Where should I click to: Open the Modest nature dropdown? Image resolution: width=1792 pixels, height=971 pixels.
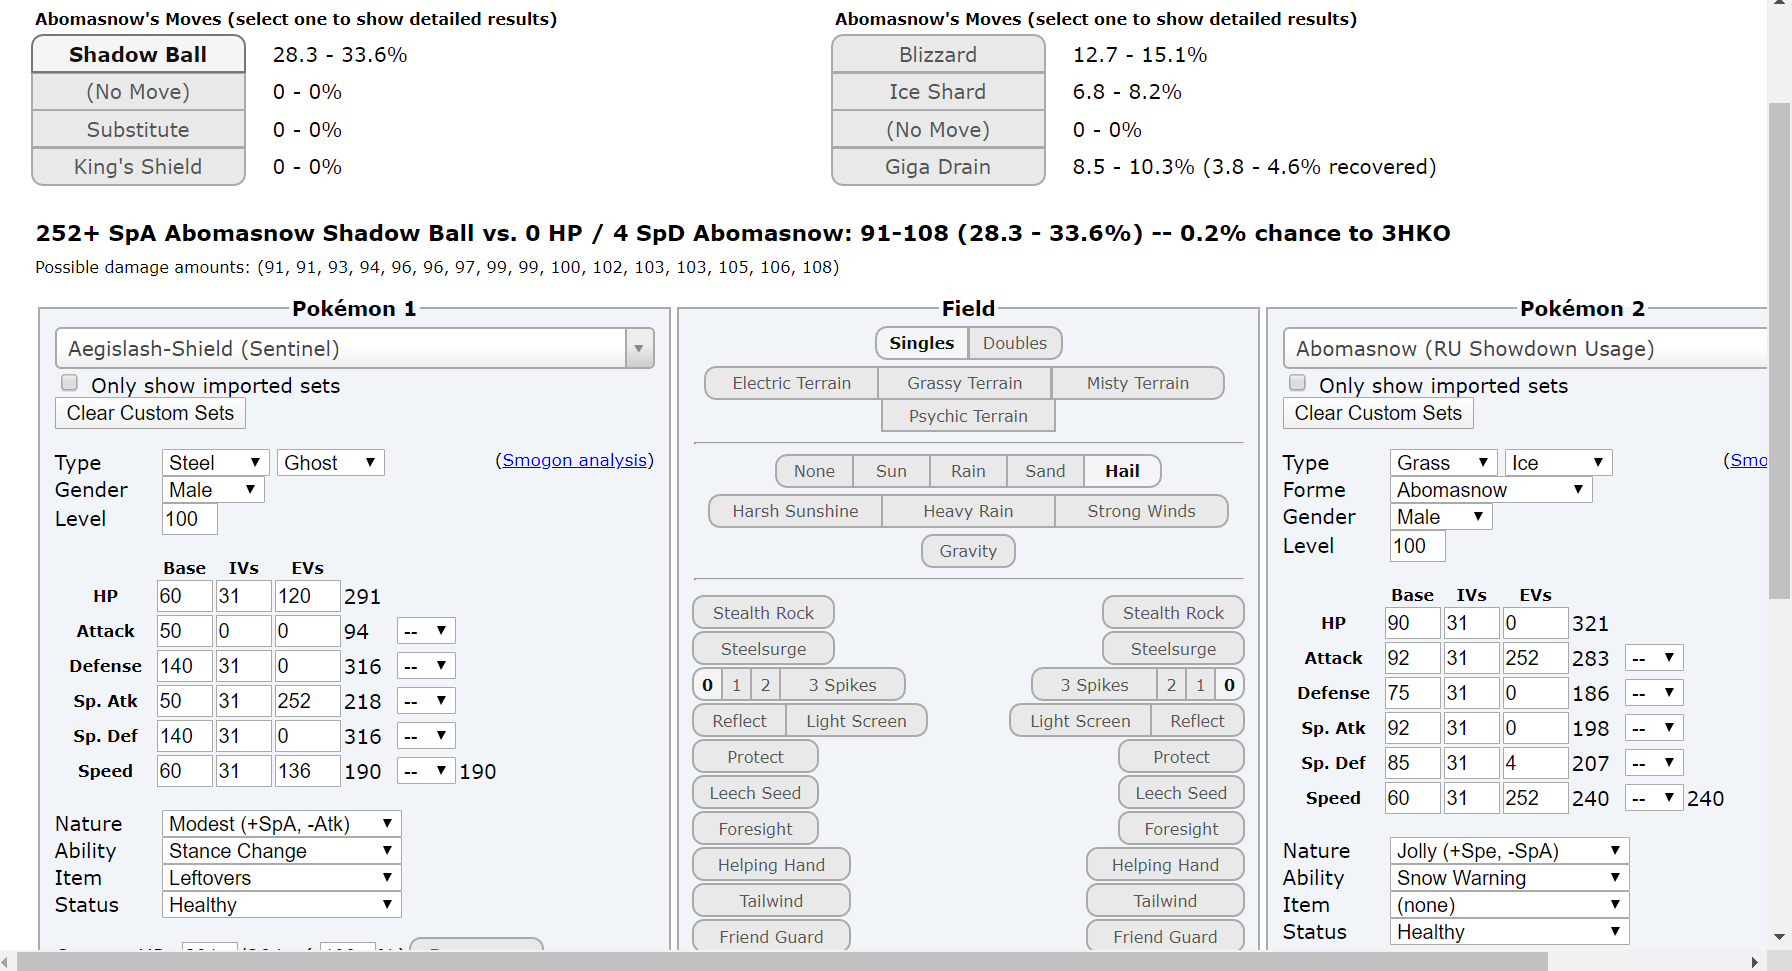point(281,823)
